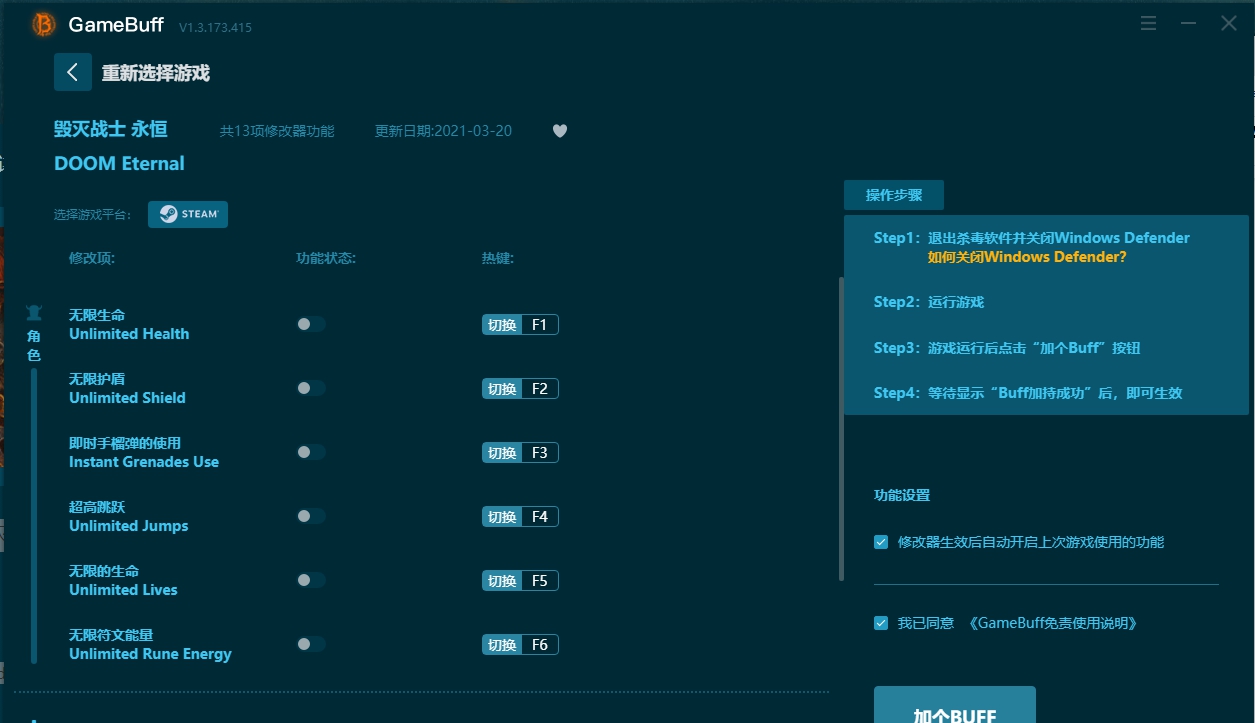Edit the F3 hotkey field
Image resolution: width=1255 pixels, height=723 pixels.
point(540,453)
